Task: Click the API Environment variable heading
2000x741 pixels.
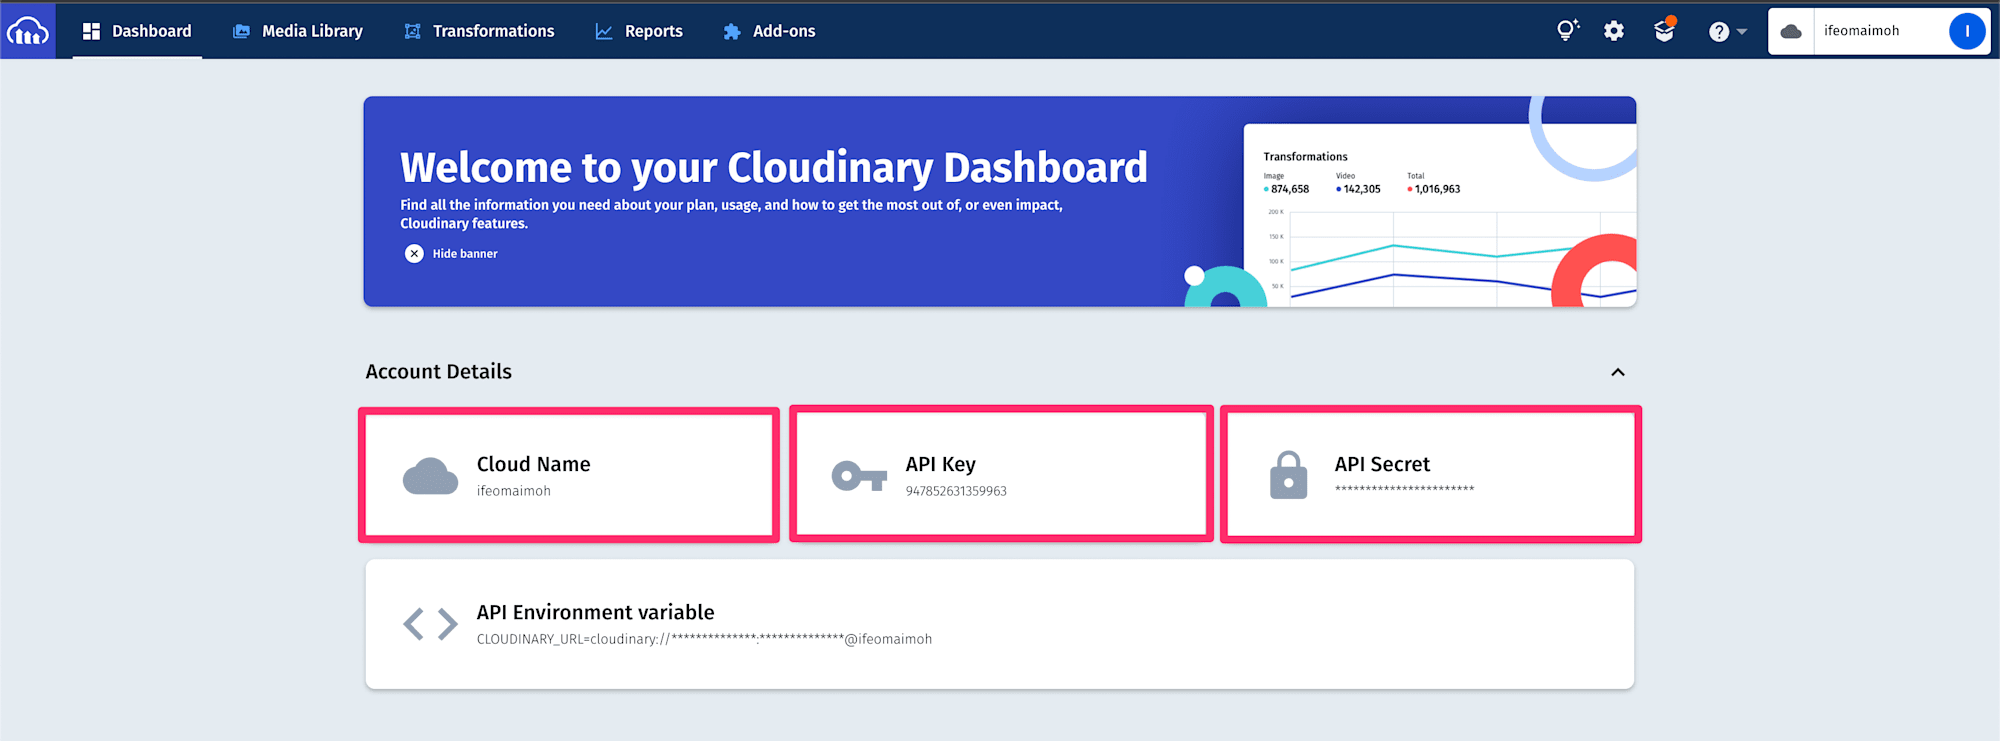Action: [595, 612]
